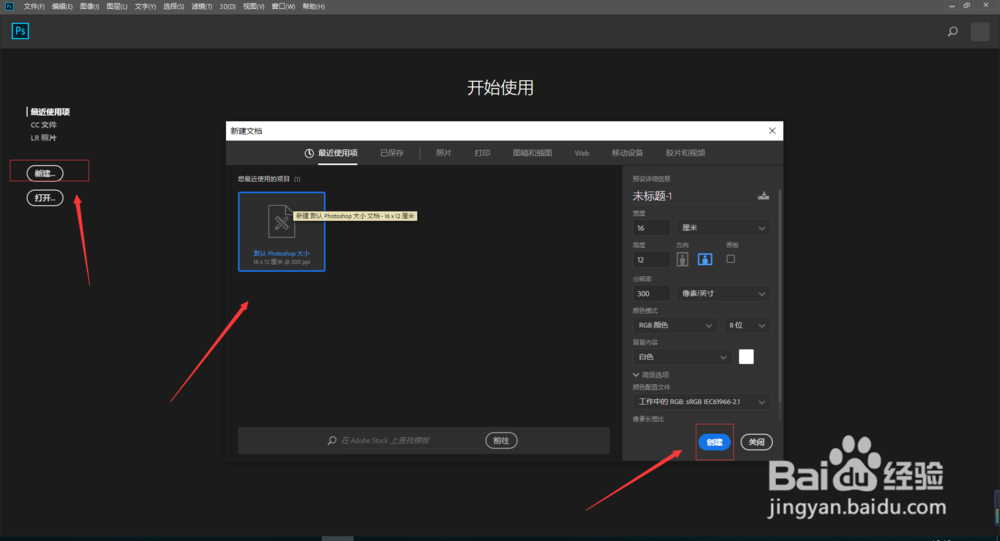The image size is (1000, 541).
Task: Click the search magnifier icon at top right
Action: pos(953,31)
